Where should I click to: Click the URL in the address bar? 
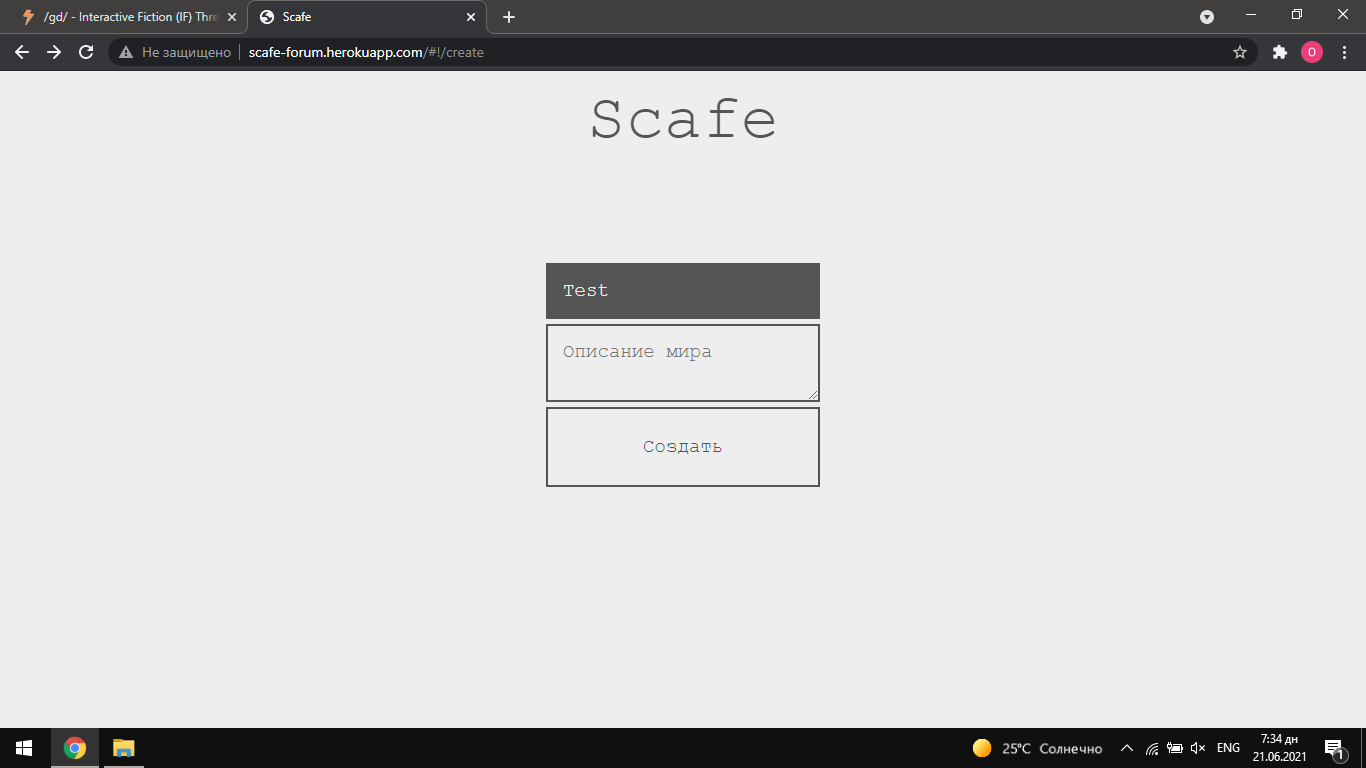click(x=366, y=52)
